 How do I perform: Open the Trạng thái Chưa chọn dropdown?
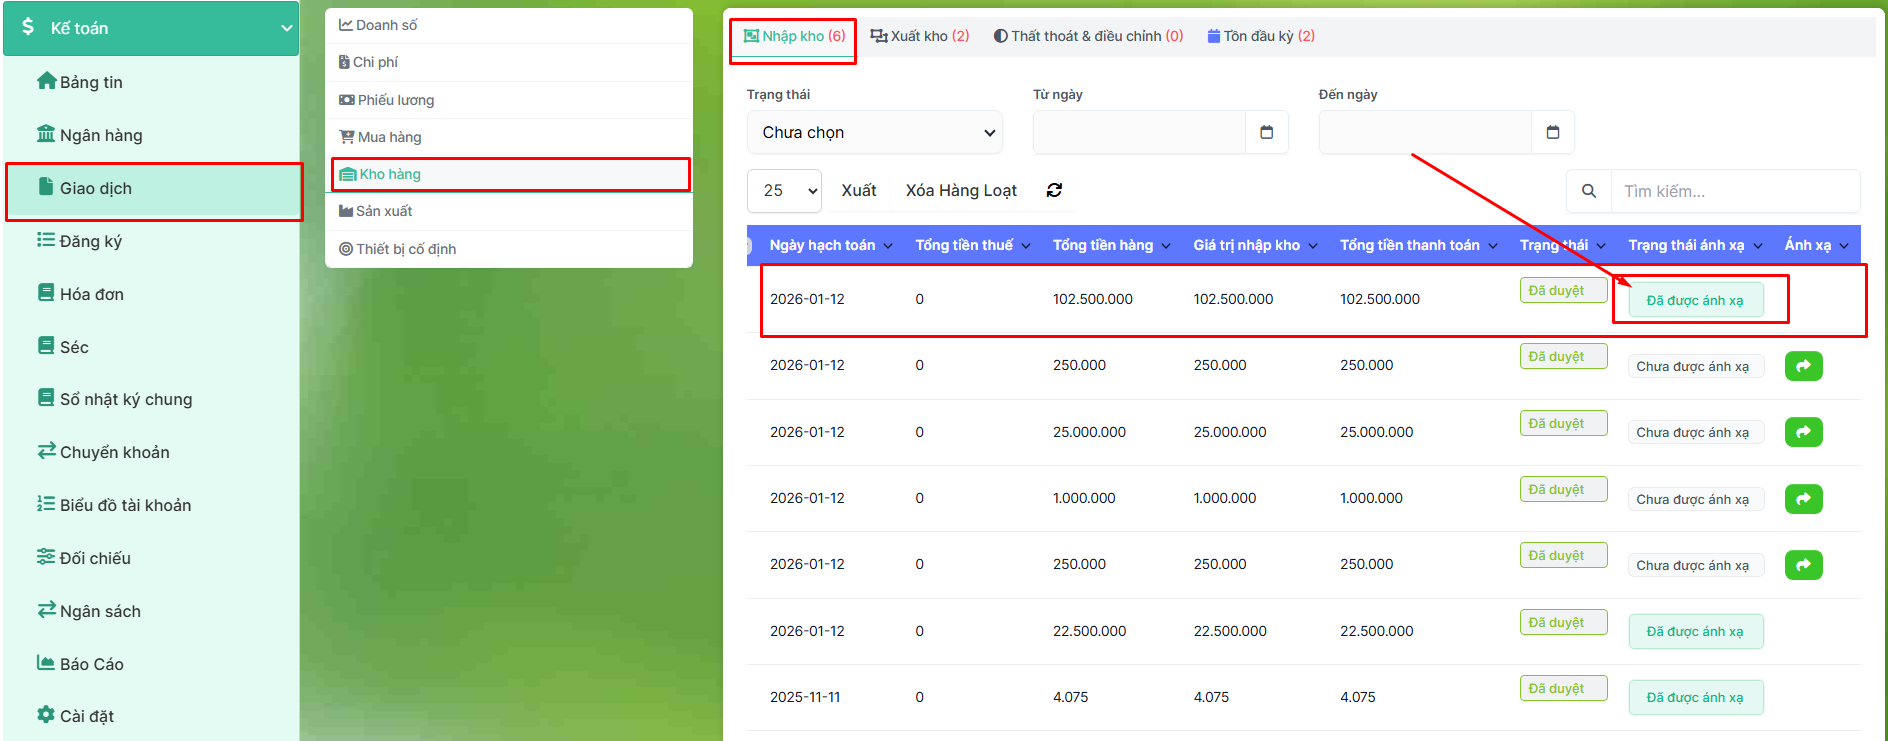[x=875, y=132]
